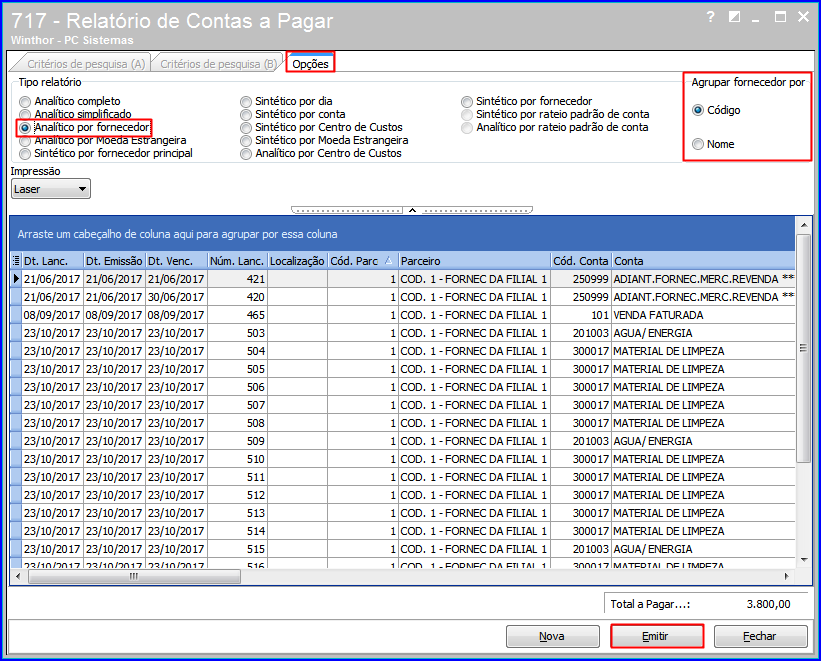The image size is (821, 661).
Task: Click the Fechar button
Action: (760, 636)
